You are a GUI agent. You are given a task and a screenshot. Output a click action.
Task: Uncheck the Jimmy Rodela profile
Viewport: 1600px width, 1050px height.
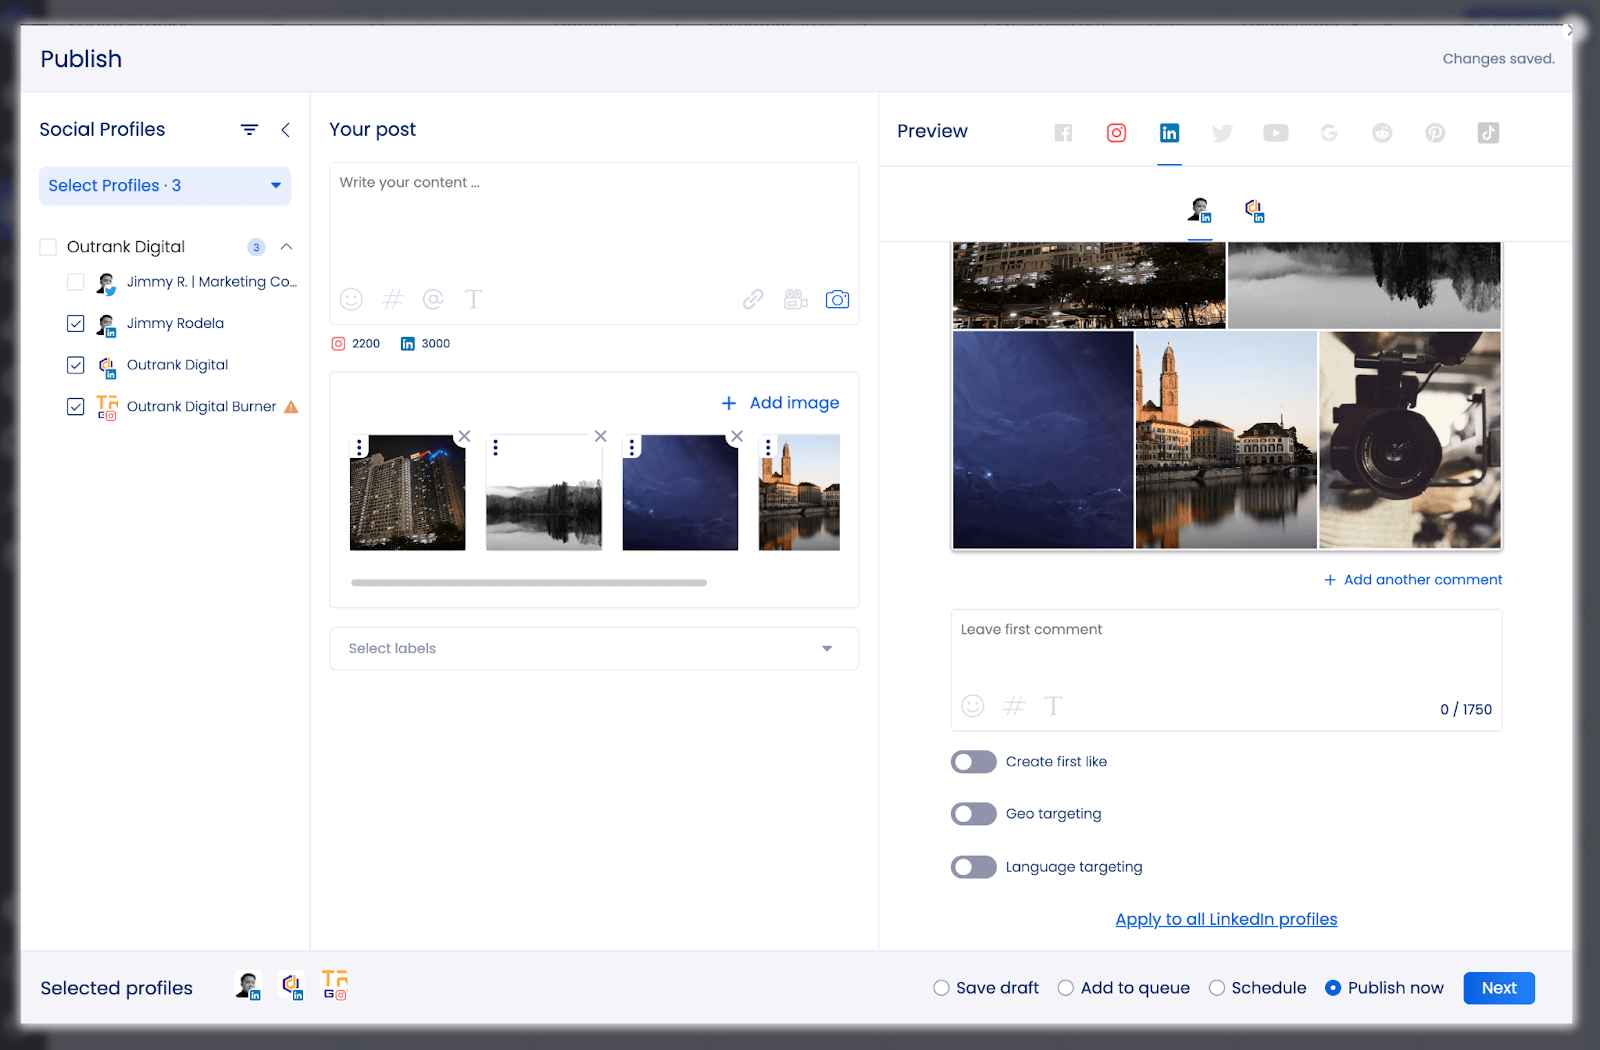pos(75,323)
